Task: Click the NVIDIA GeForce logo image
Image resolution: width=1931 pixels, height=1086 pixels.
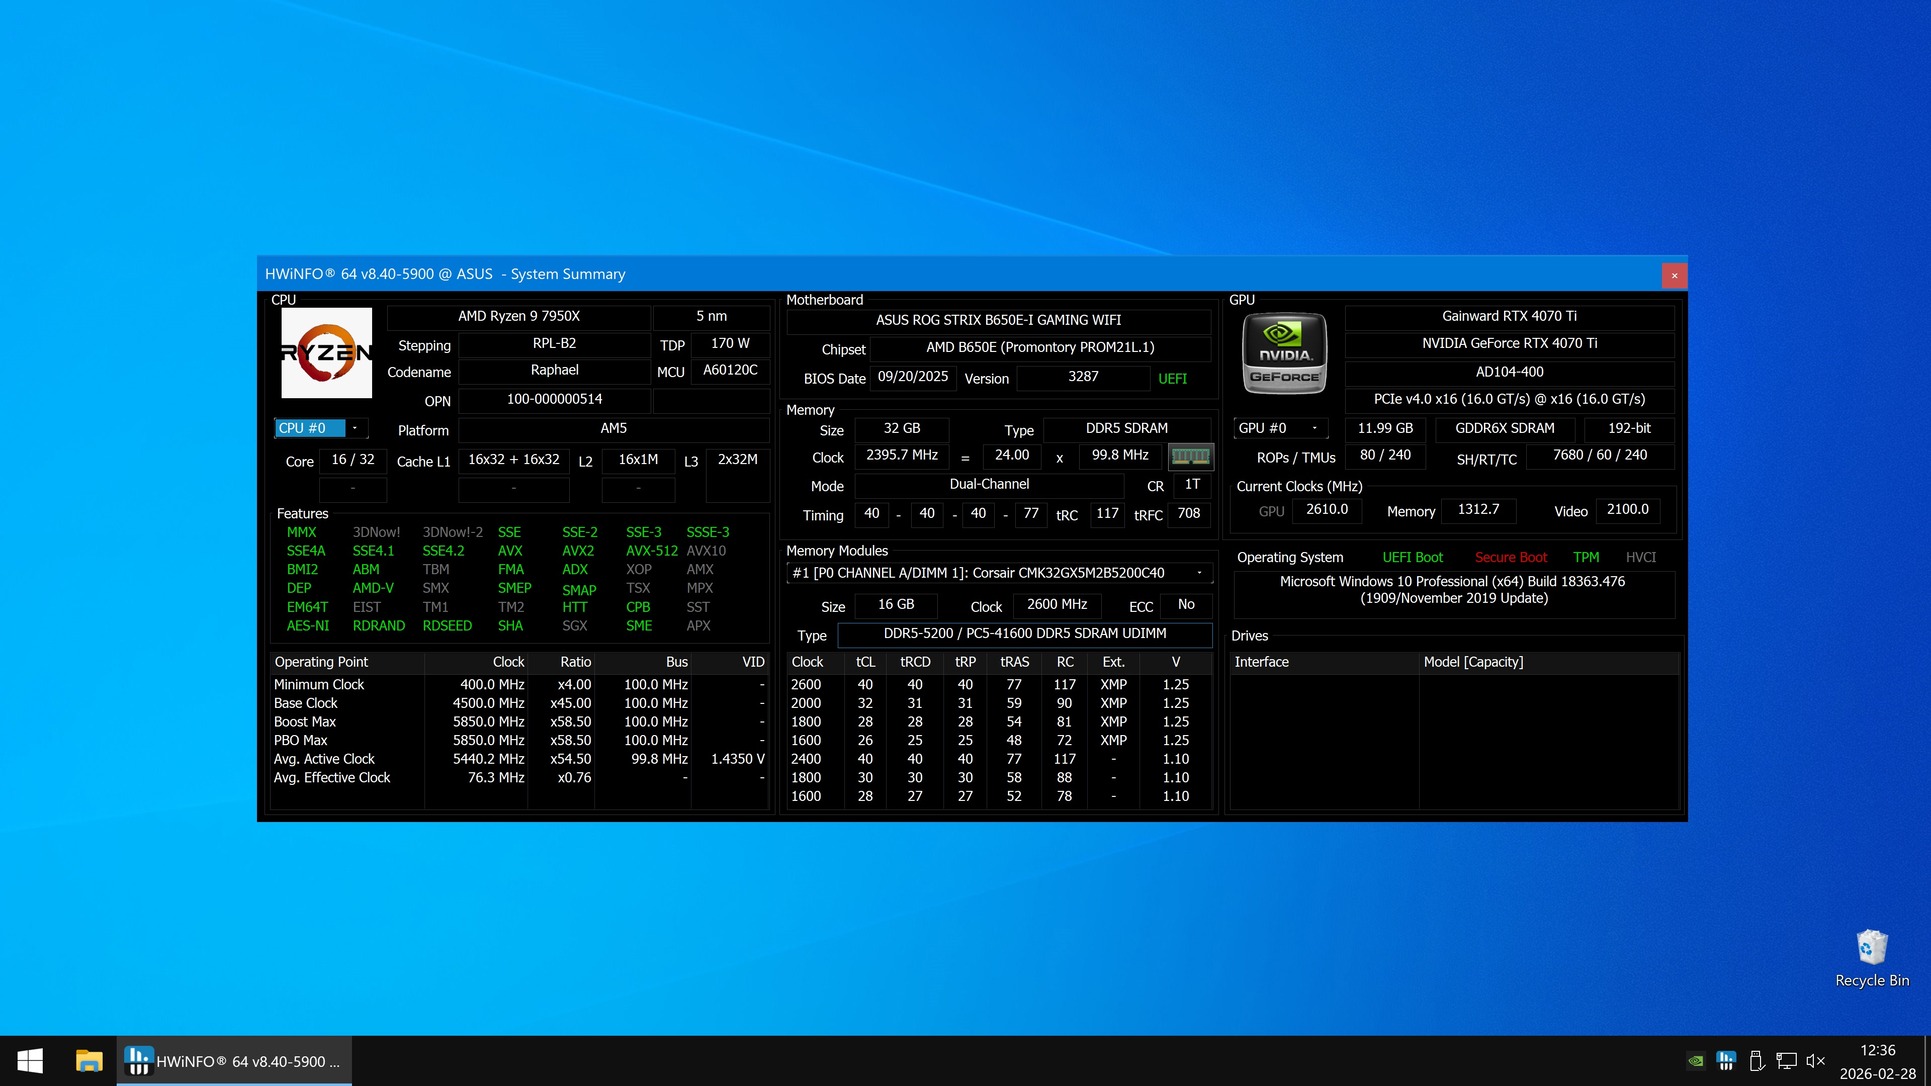Action: click(1284, 353)
